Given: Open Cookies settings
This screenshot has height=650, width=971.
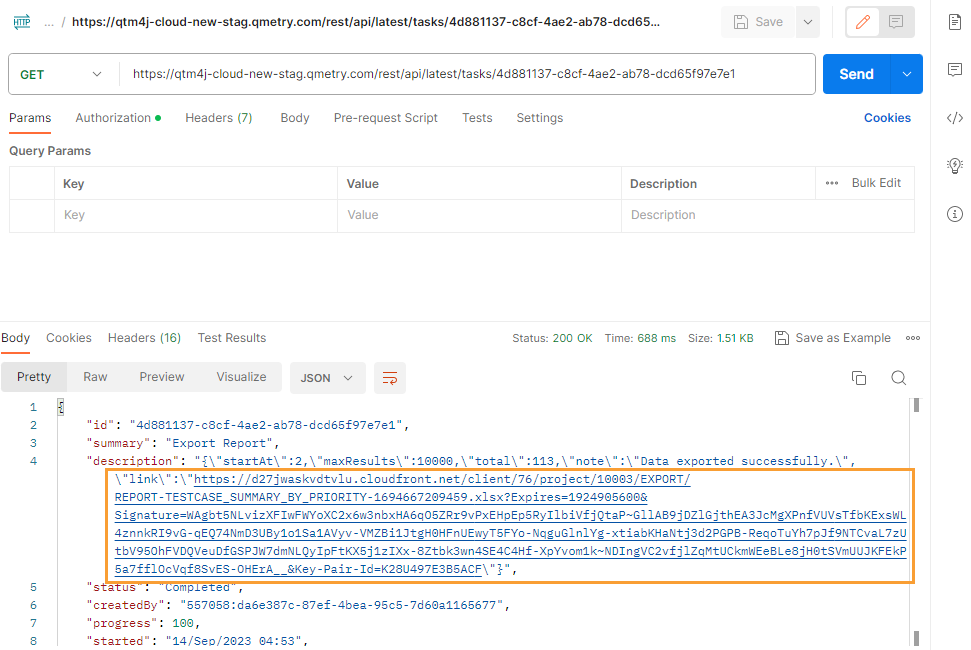Looking at the screenshot, I should click(887, 117).
